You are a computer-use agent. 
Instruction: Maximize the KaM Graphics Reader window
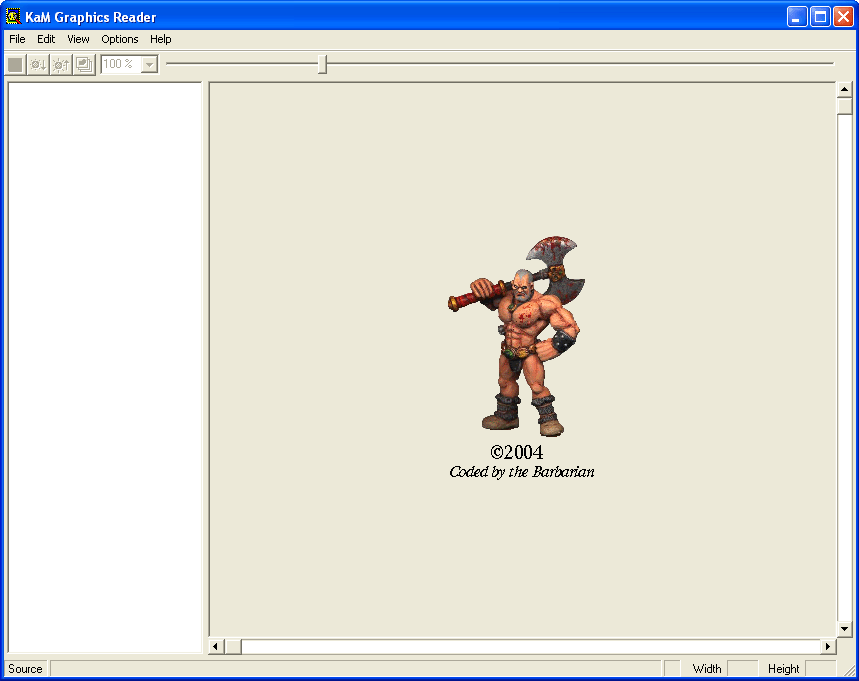point(820,17)
